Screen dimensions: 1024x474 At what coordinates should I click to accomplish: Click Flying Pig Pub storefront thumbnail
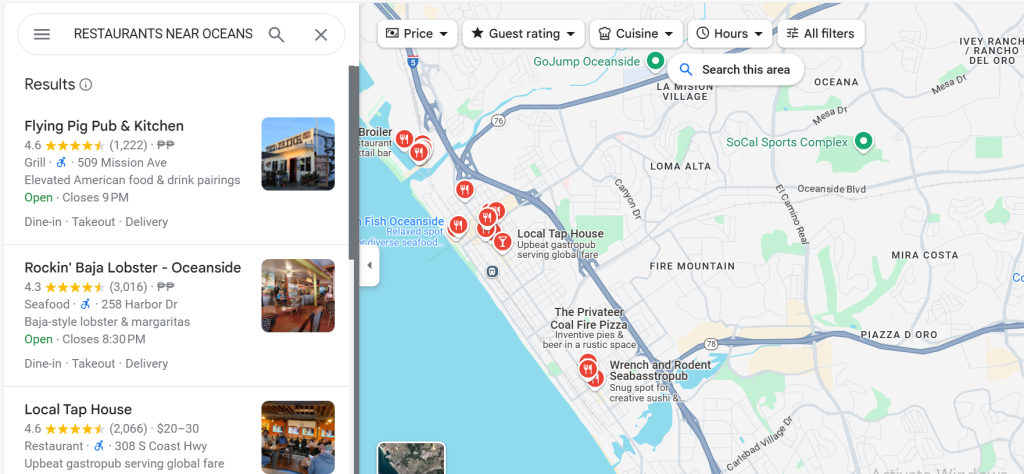pos(298,154)
